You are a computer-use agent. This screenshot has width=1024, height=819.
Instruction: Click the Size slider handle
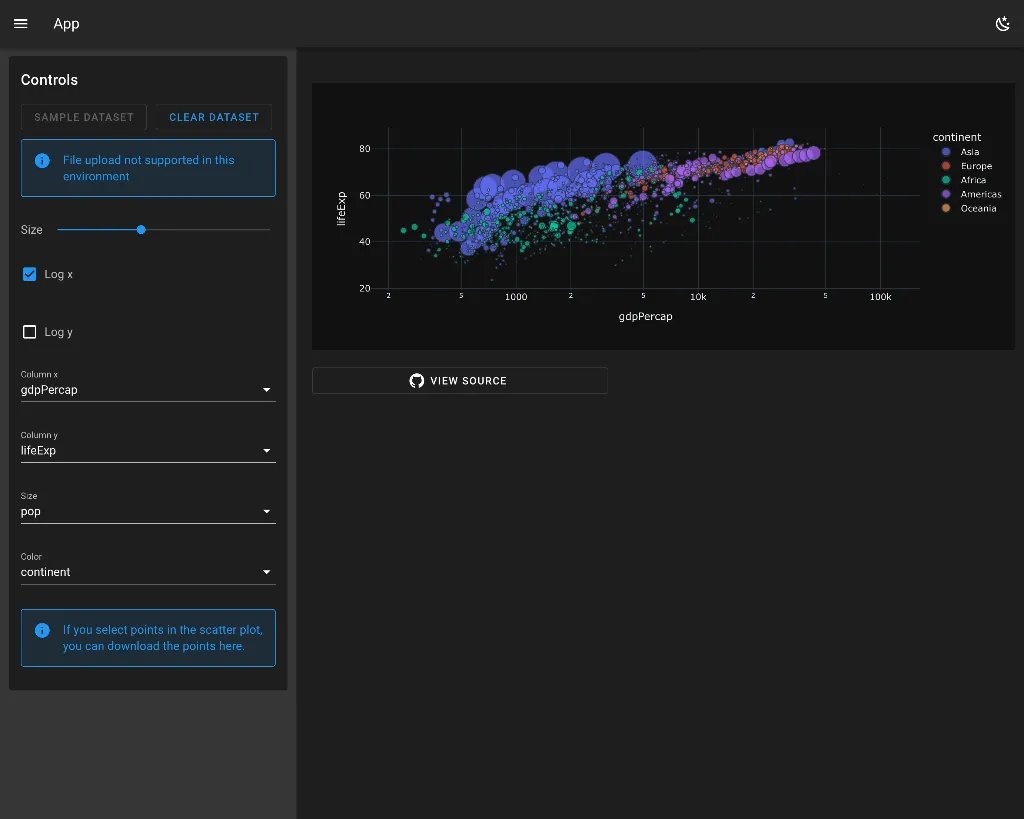coord(141,230)
